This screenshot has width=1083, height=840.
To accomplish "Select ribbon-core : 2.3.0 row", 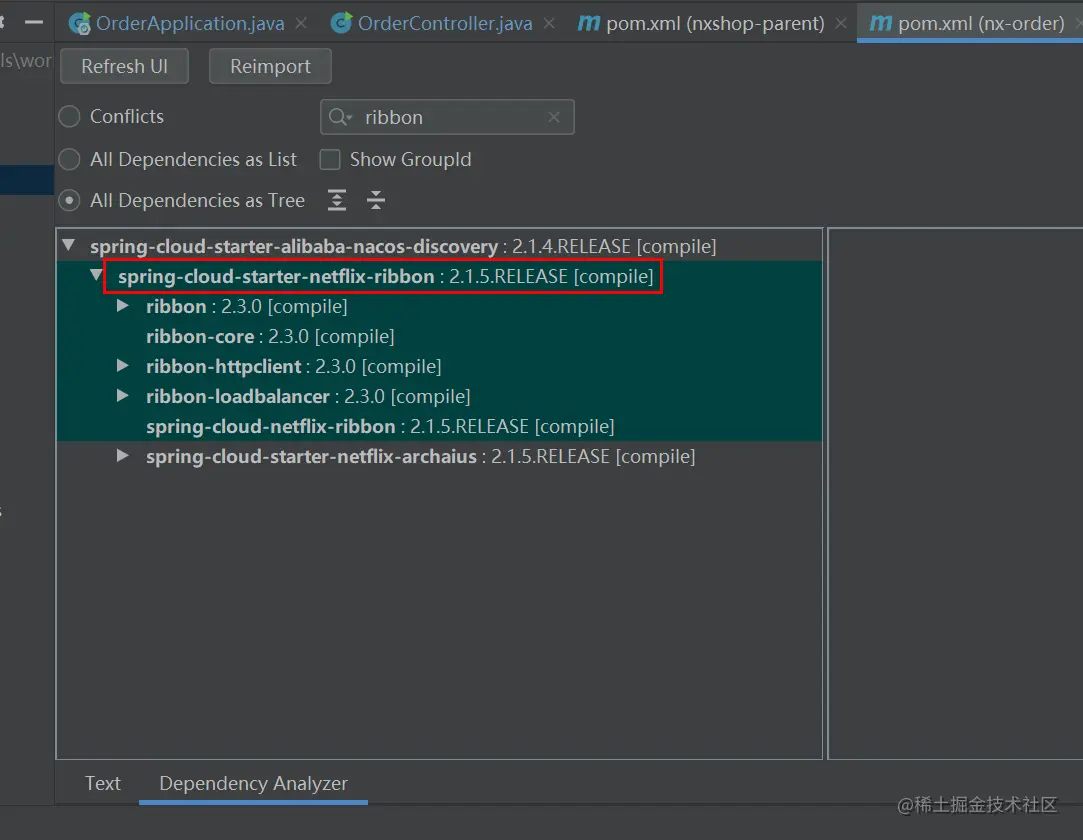I will pos(439,336).
